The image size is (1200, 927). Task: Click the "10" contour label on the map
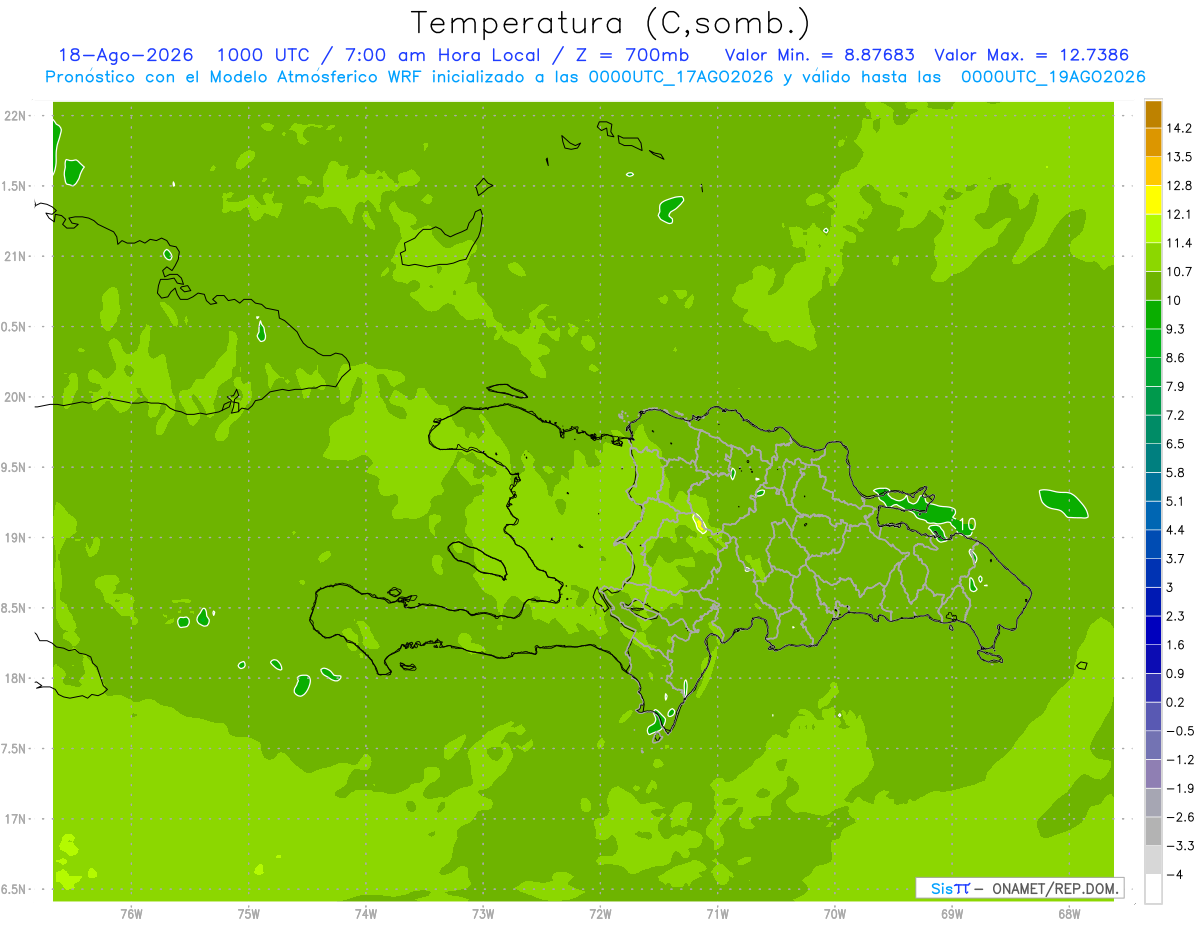(x=966, y=524)
